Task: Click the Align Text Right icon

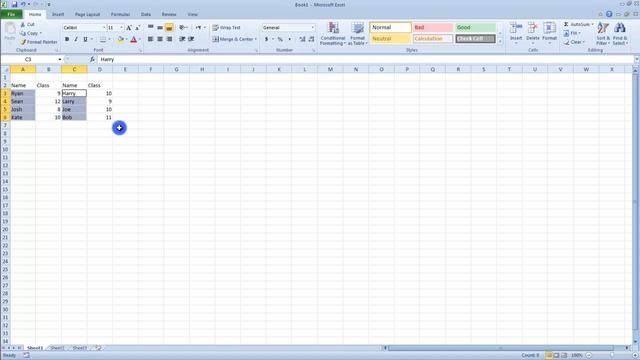Action: point(169,39)
